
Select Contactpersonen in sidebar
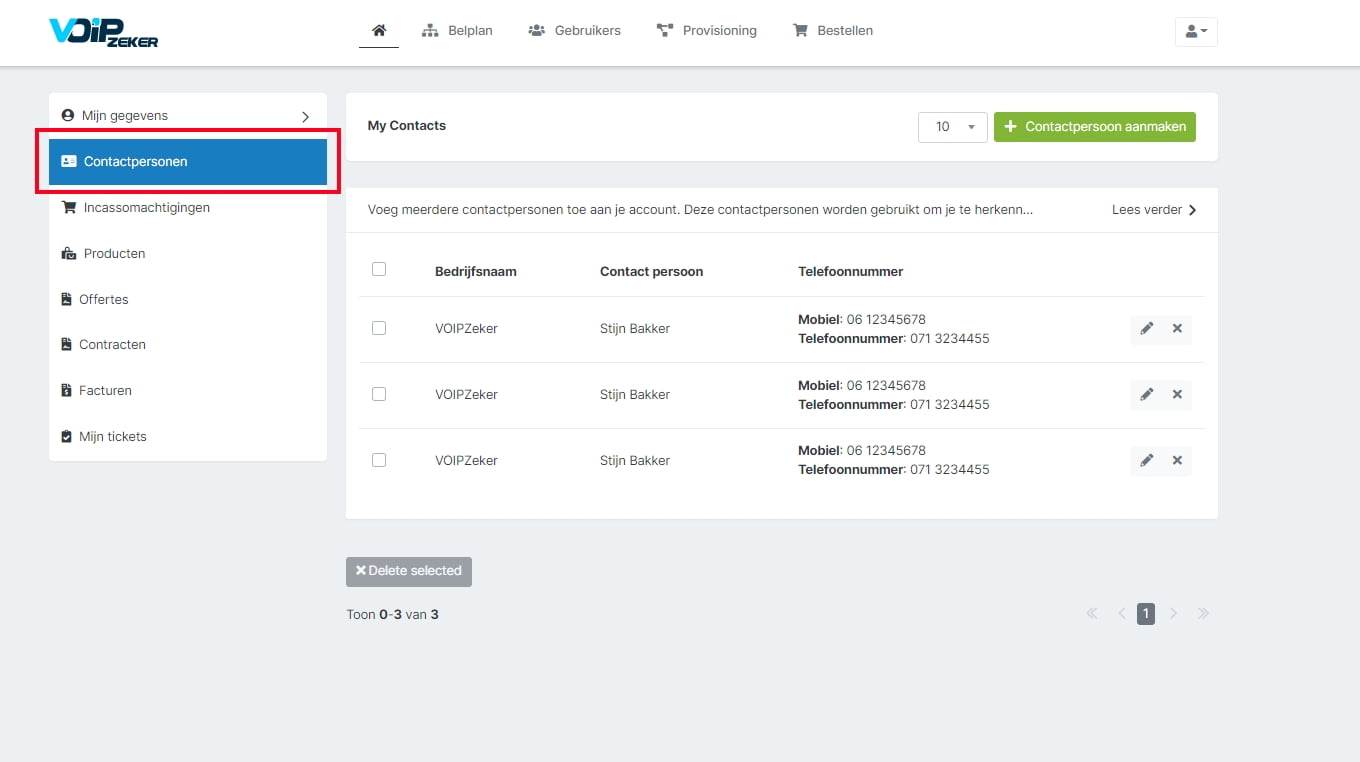click(x=188, y=162)
